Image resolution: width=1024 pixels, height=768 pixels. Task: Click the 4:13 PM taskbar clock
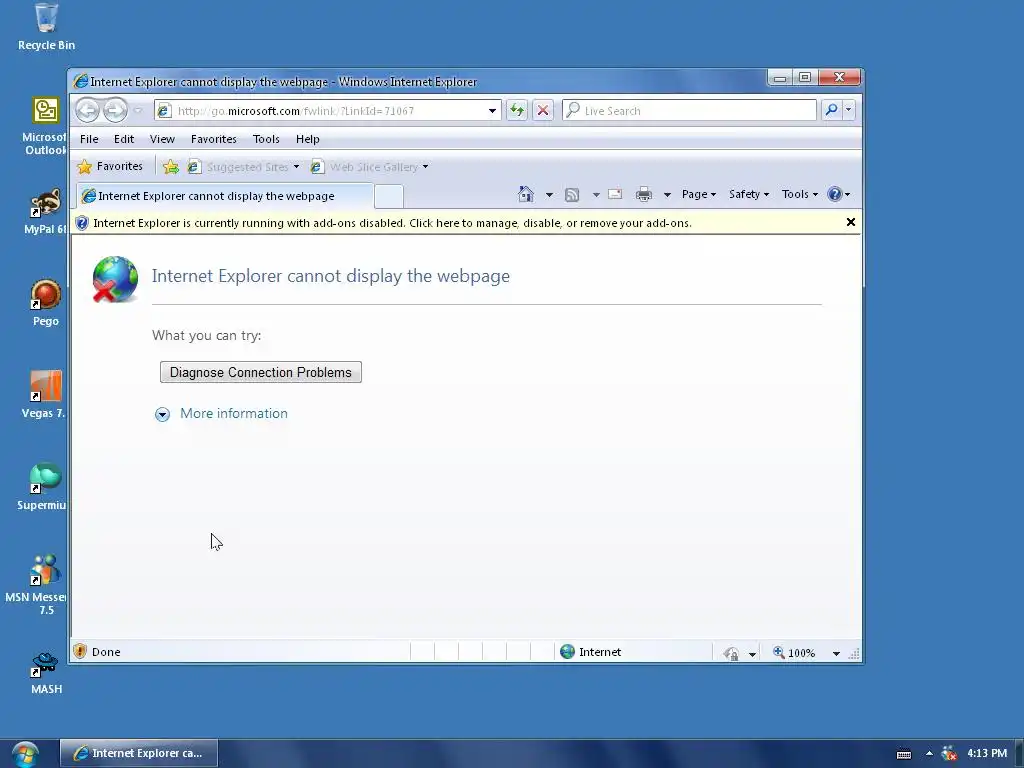point(987,753)
